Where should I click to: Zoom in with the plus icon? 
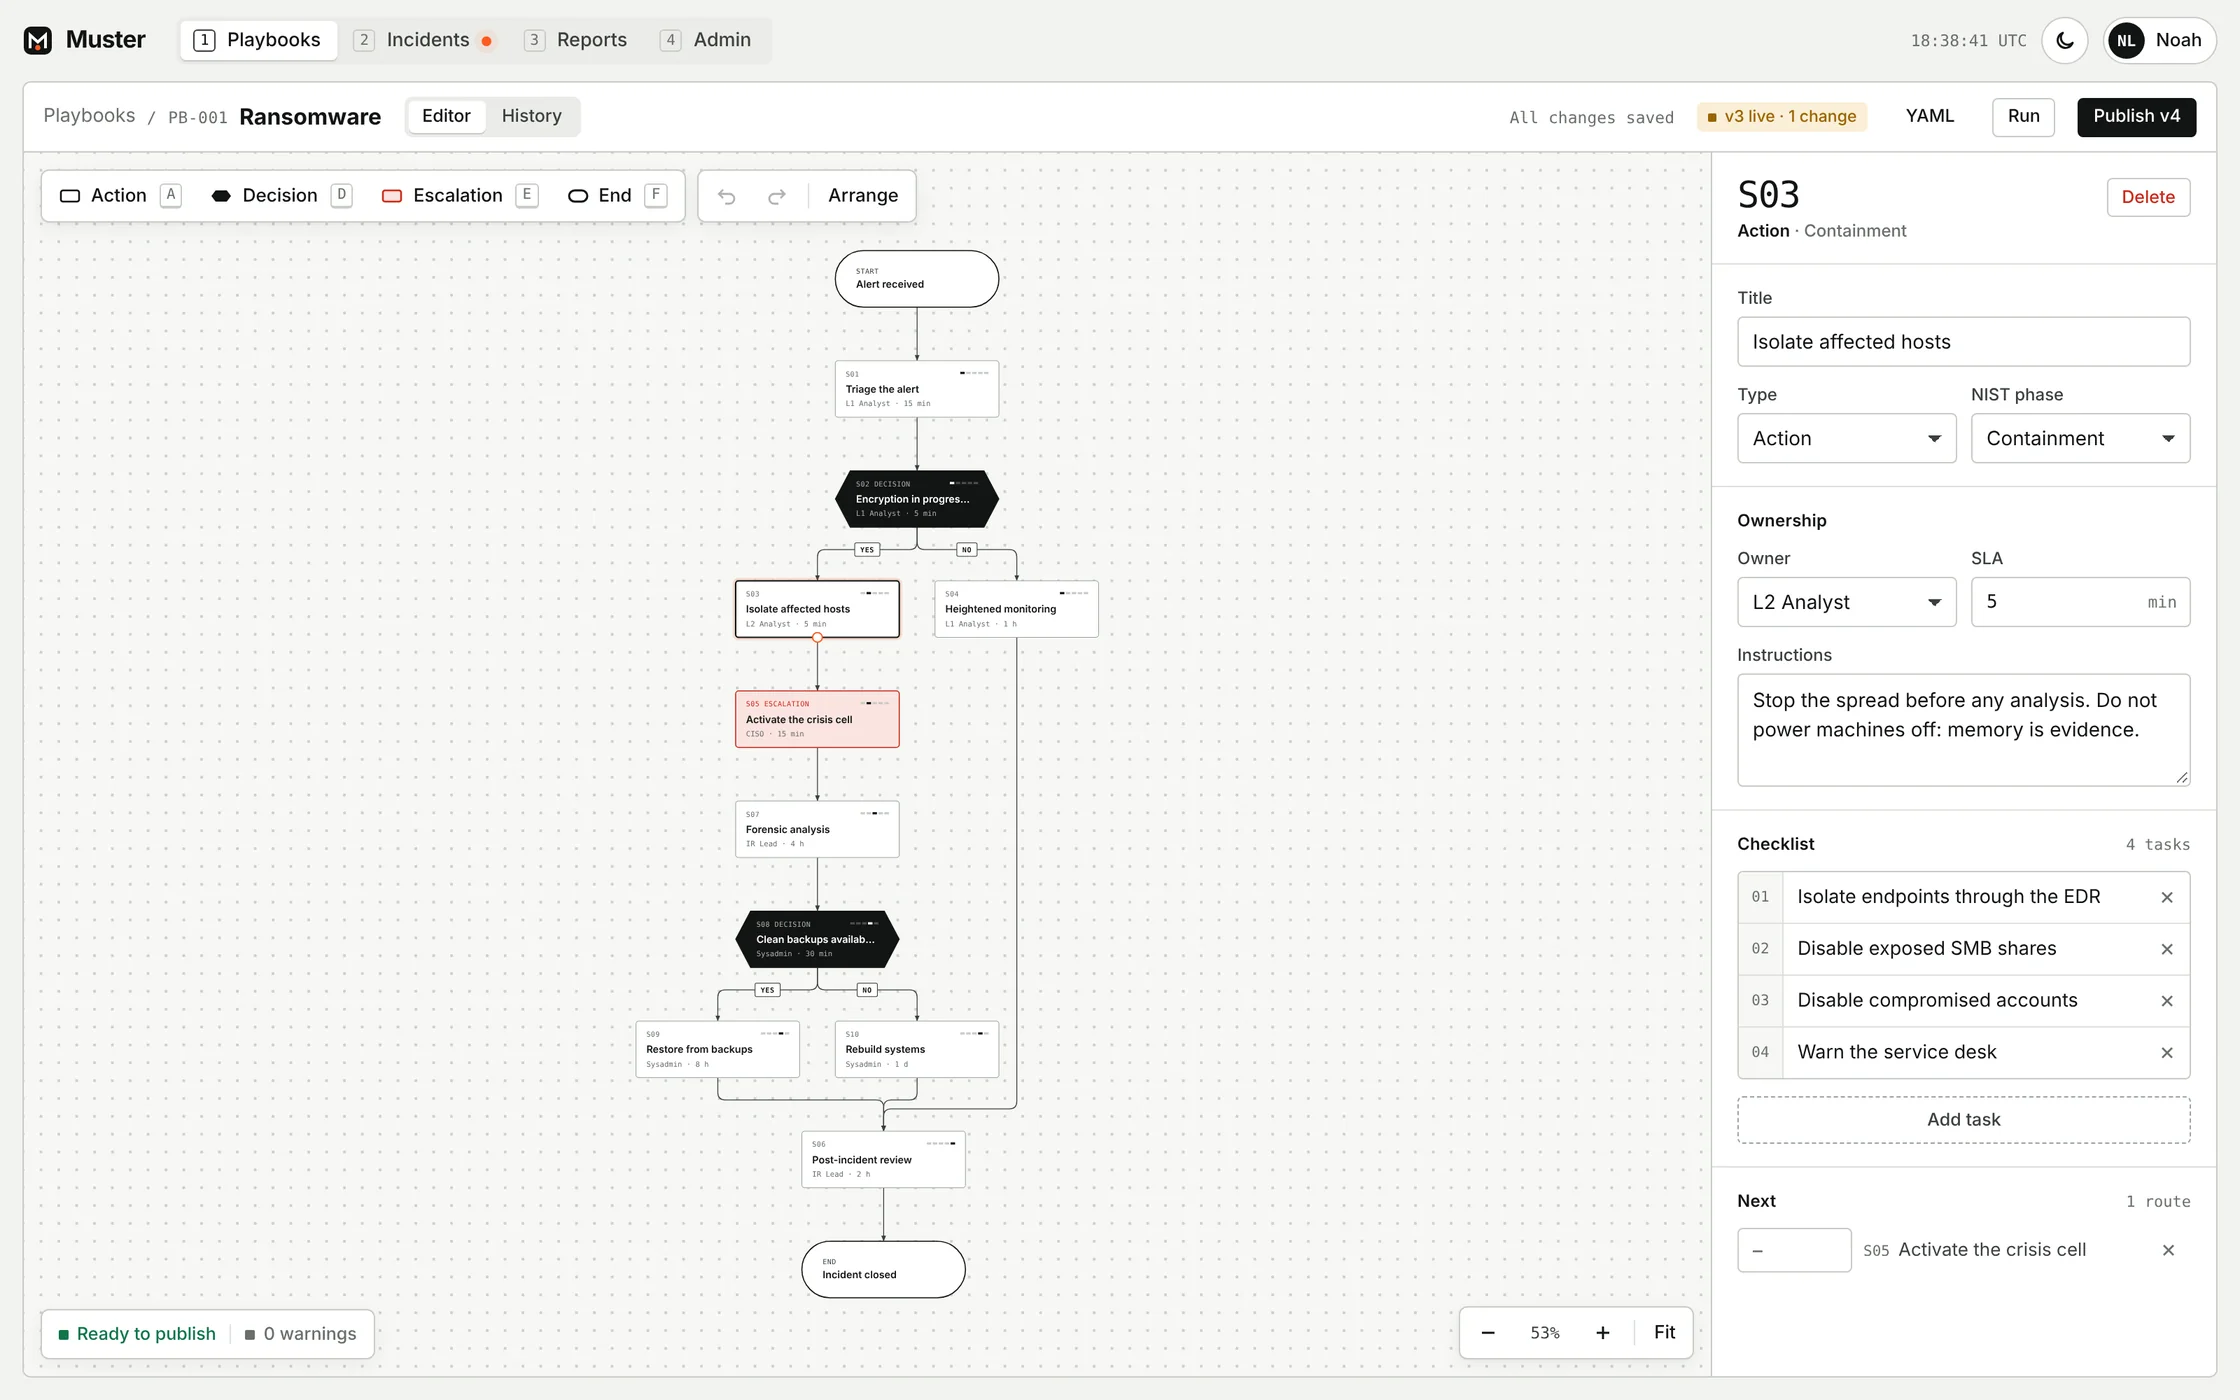[x=1603, y=1333]
